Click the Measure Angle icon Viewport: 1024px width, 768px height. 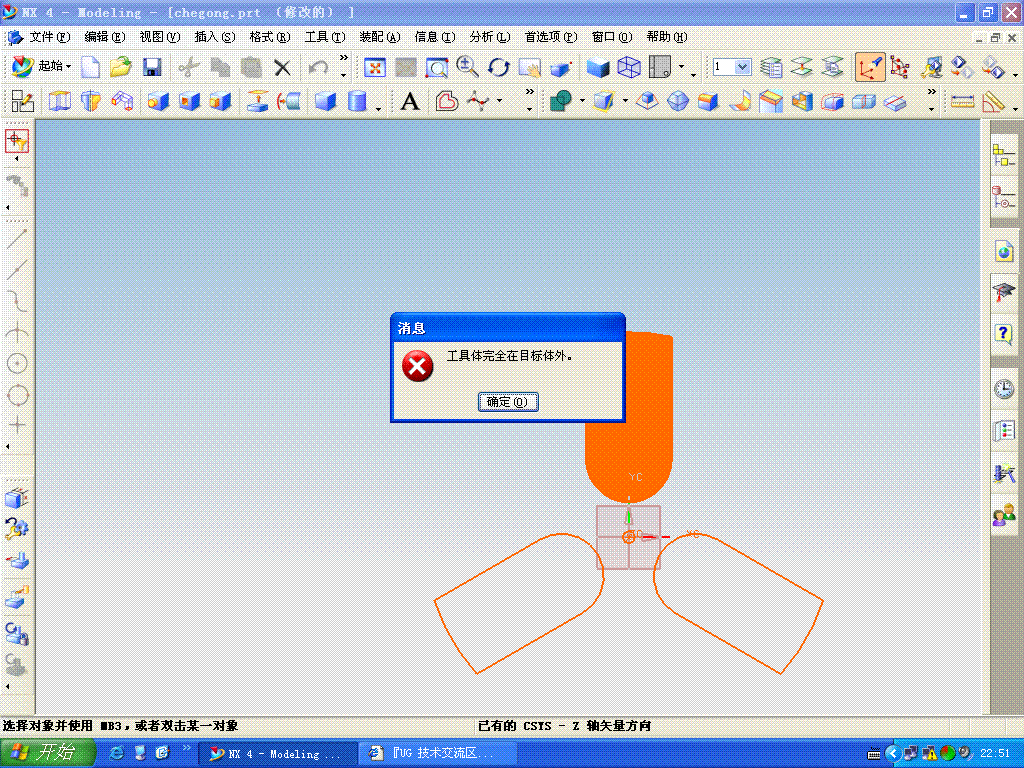click(x=993, y=101)
